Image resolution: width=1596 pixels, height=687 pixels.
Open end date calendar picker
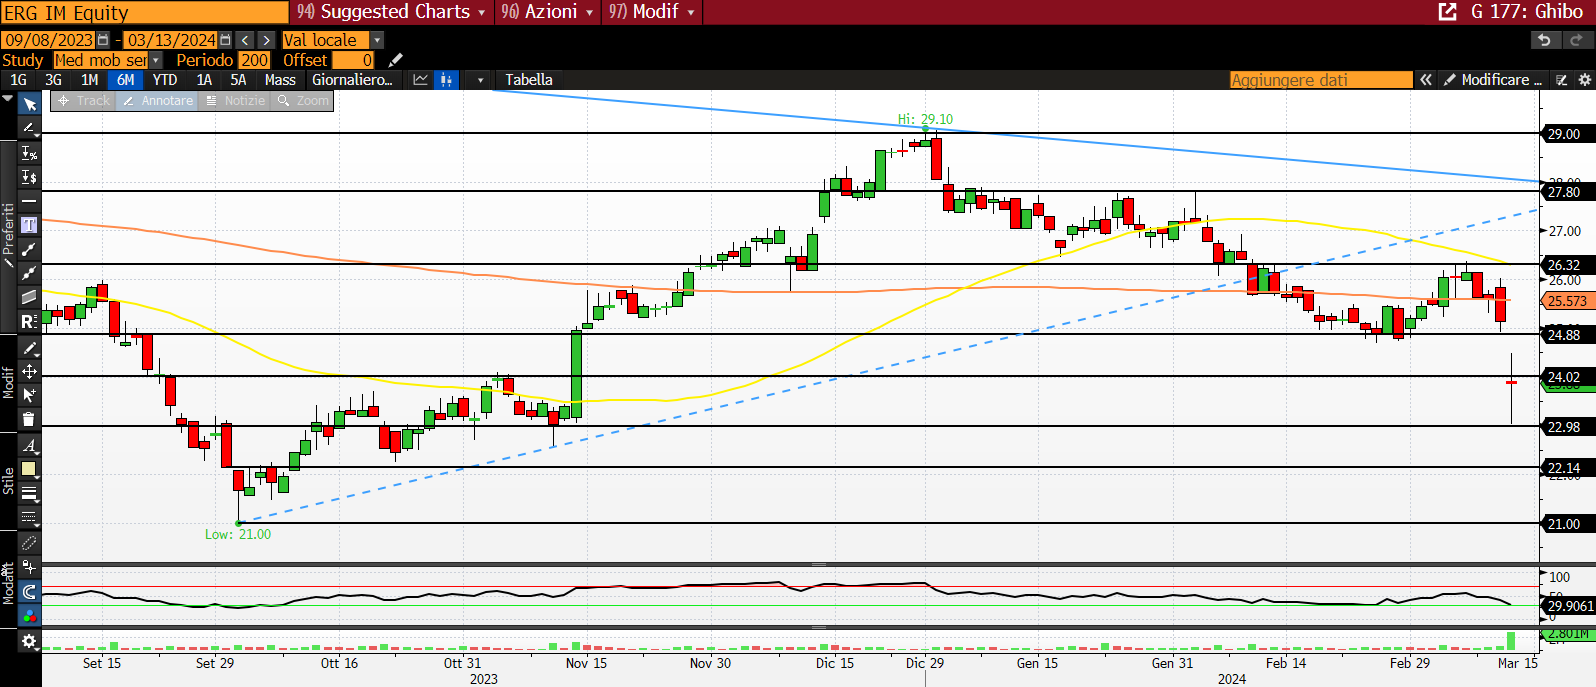(x=225, y=40)
